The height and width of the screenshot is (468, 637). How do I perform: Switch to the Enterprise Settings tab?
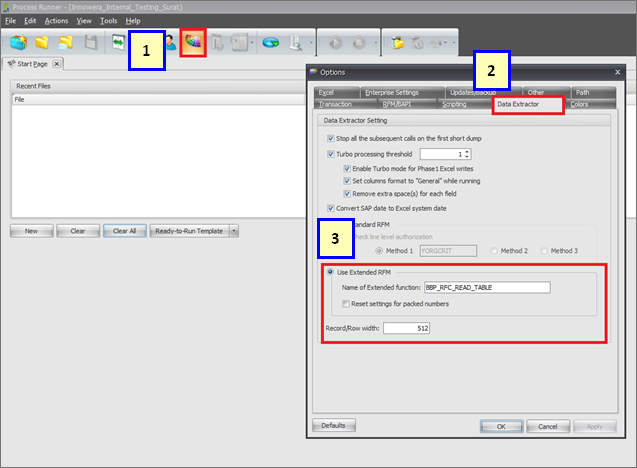point(391,92)
